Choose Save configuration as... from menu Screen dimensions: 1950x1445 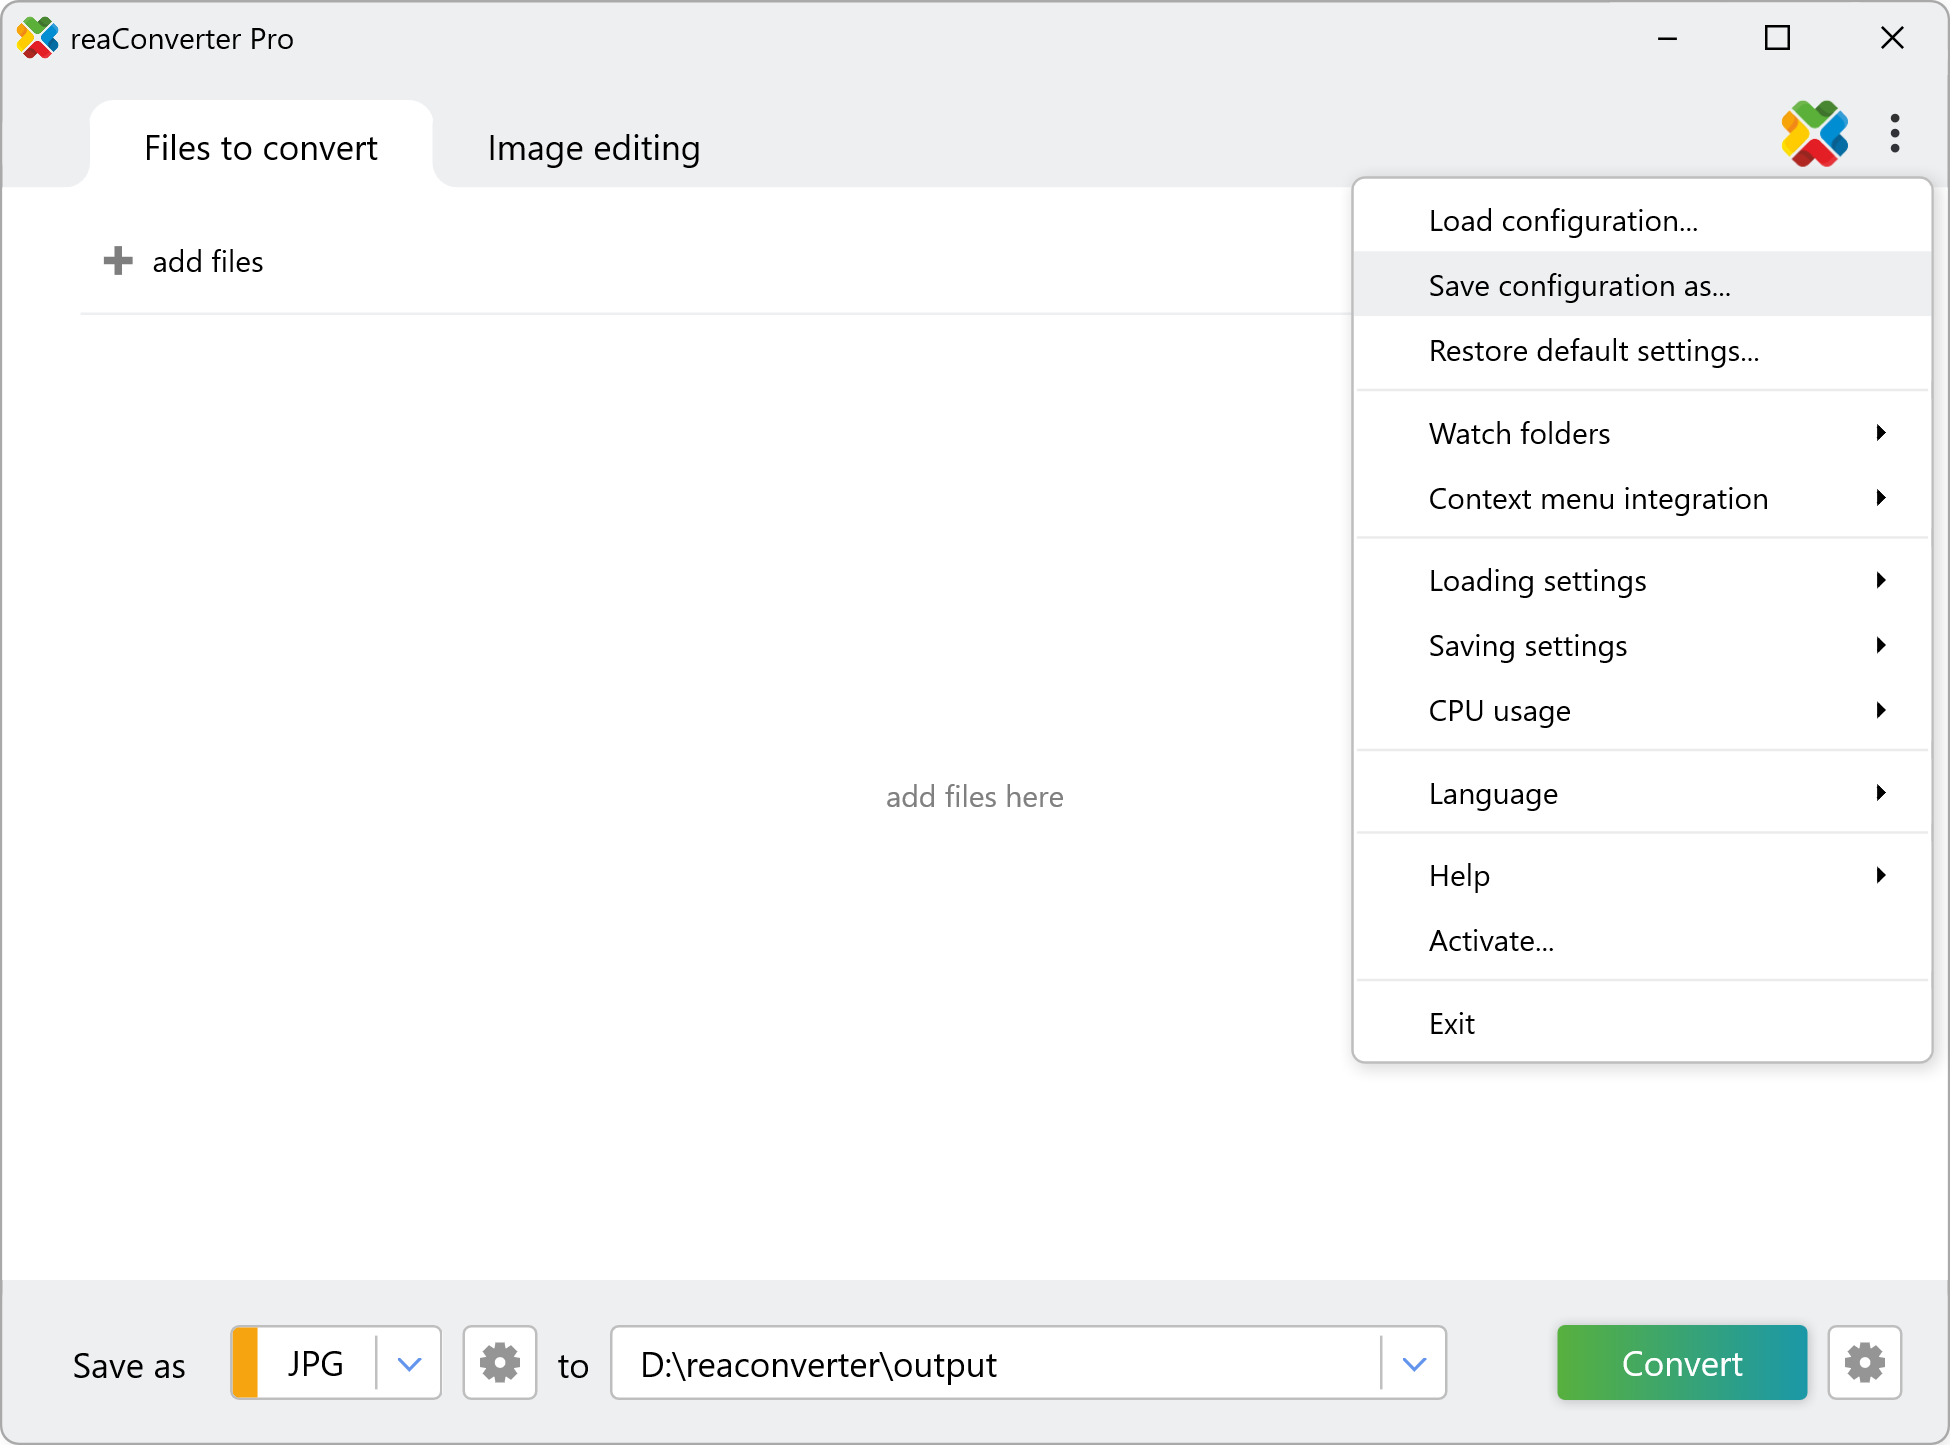1579,286
